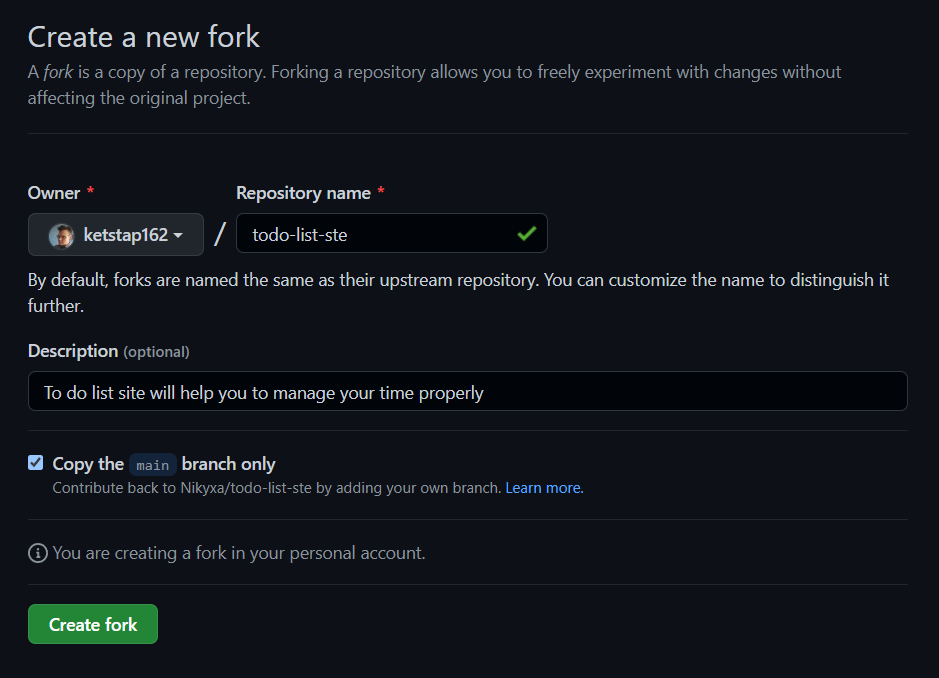Viewport: 939px width, 678px height.
Task: Select the Description text field
Action: 467,390
